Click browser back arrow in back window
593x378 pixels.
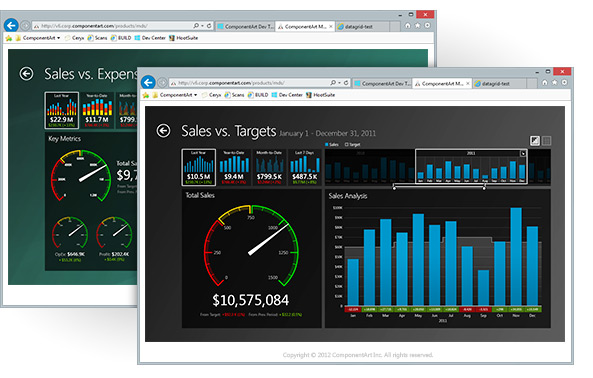(x=11, y=25)
